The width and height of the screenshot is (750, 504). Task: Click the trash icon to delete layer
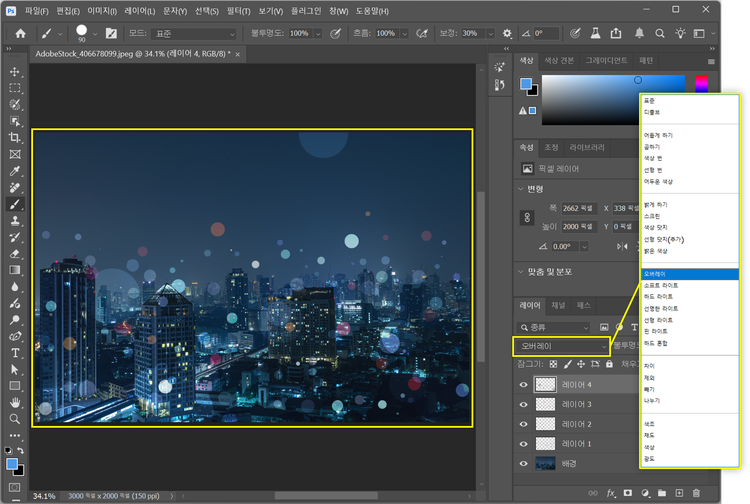[696, 492]
